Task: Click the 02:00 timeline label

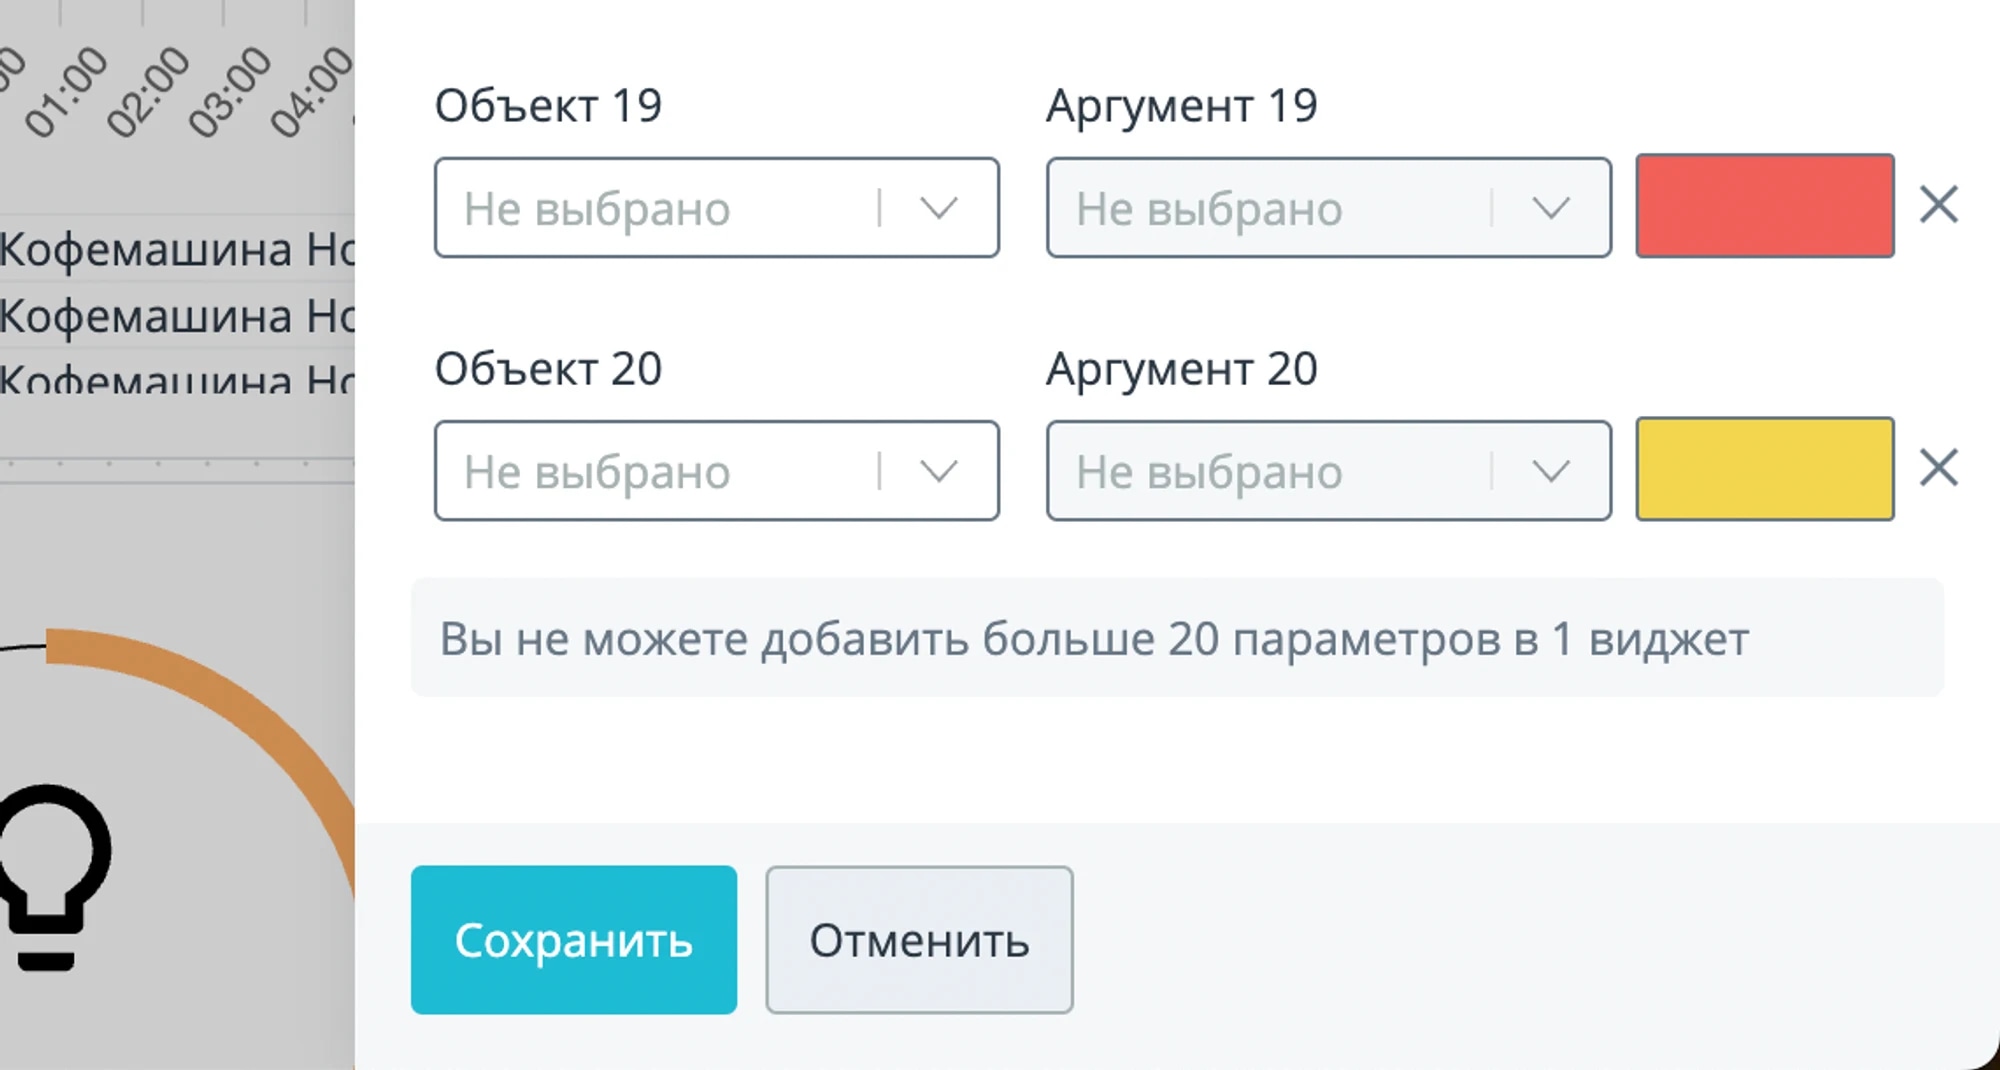Action: click(x=147, y=90)
